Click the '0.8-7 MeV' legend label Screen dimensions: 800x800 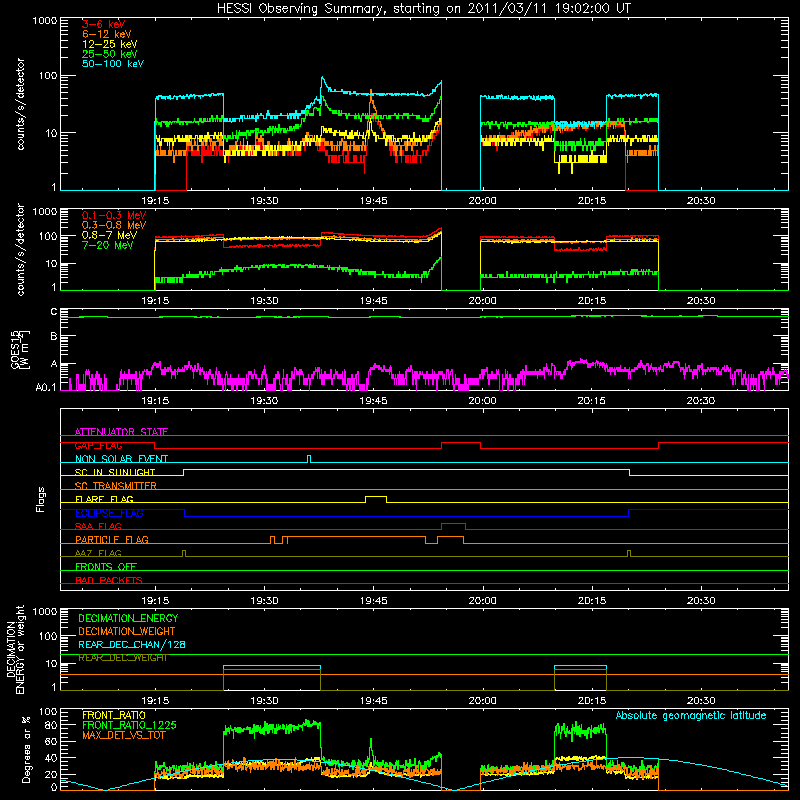click(109, 235)
